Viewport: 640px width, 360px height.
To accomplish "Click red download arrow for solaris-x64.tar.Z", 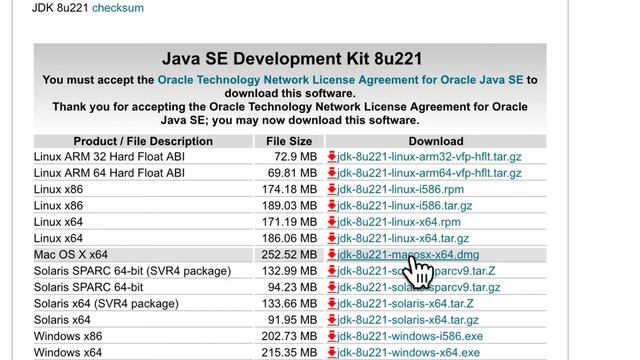I will pyautogui.click(x=332, y=303).
